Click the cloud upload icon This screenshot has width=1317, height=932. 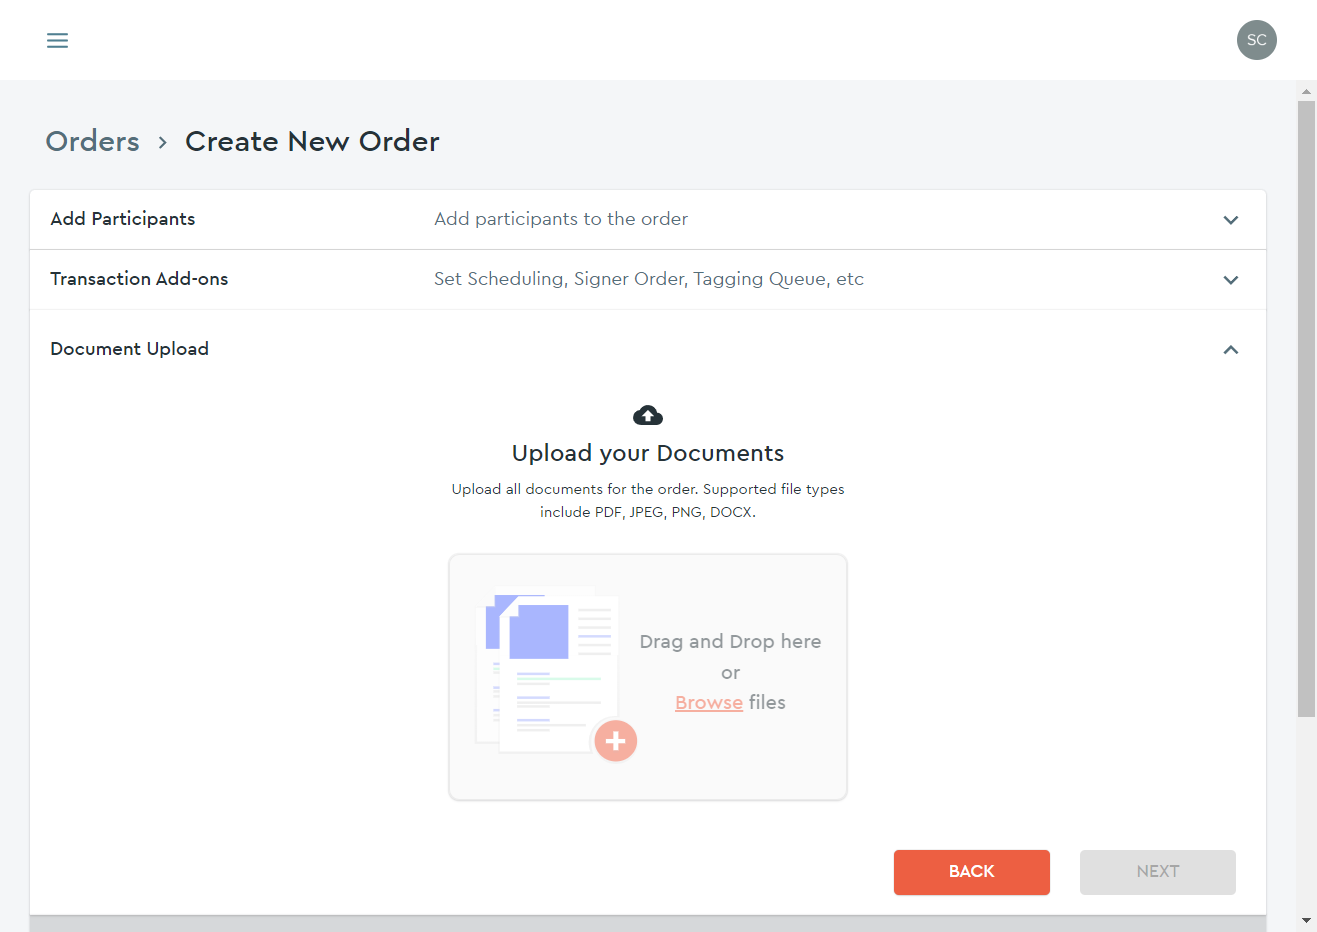point(648,415)
